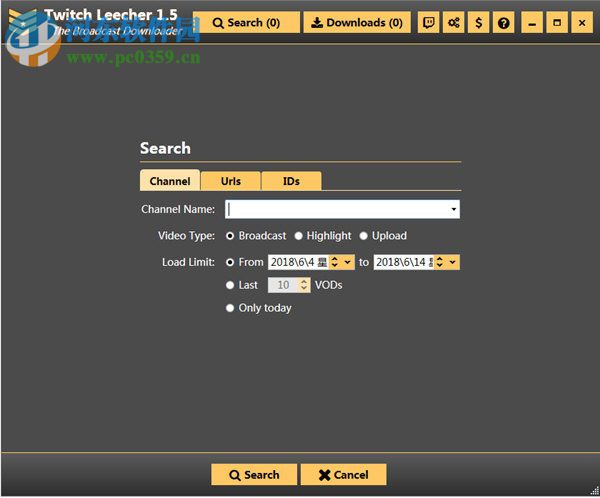Select the Highlight video type
The height and width of the screenshot is (498, 600).
point(323,236)
